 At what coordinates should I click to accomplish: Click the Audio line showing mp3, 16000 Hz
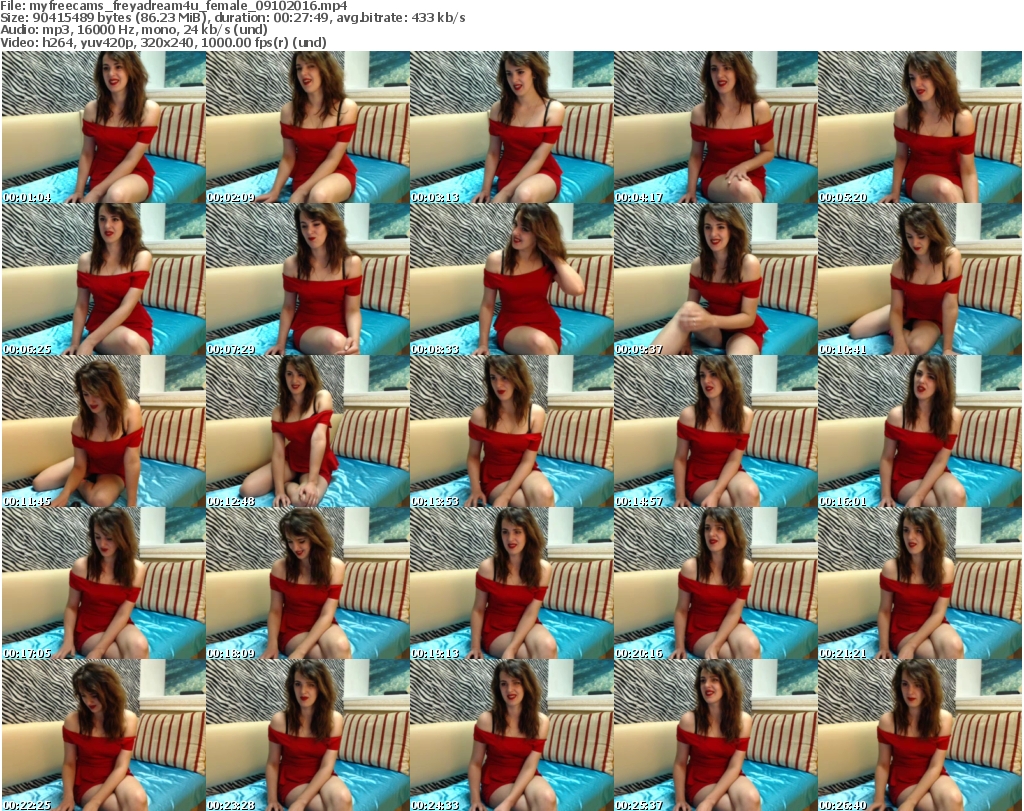click(134, 30)
